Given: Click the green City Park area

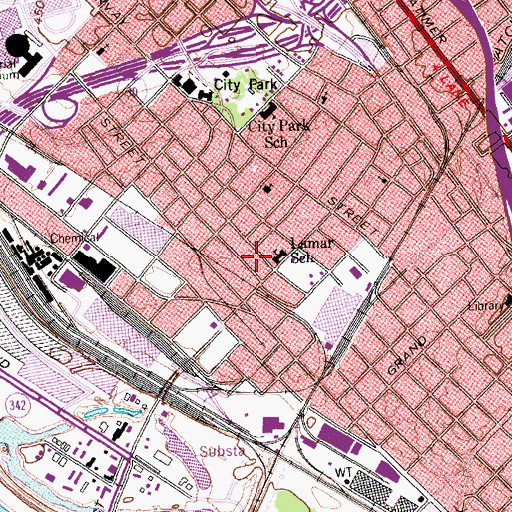Looking at the screenshot, I should pyautogui.click(x=244, y=98).
